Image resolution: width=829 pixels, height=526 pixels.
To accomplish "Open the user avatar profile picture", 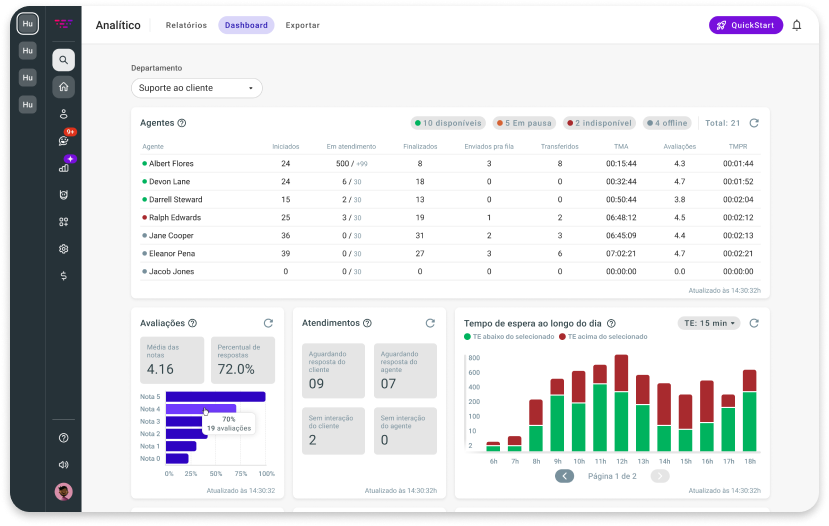I will (63, 492).
